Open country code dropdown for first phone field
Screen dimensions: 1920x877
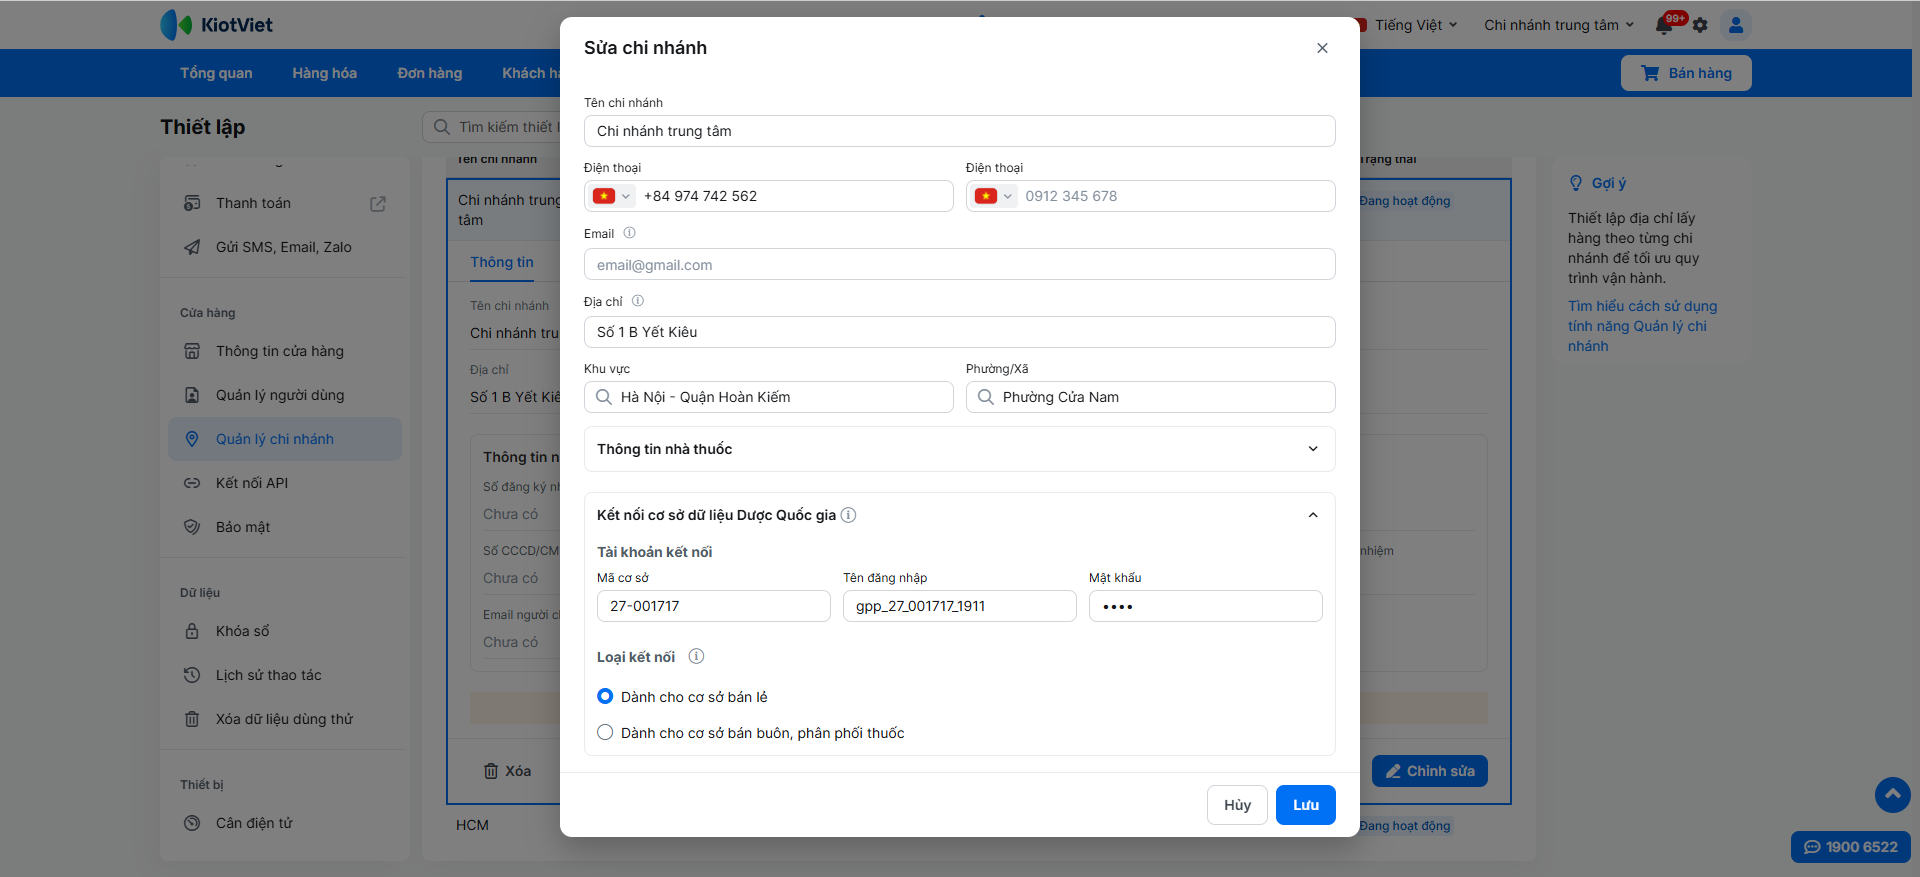[612, 196]
